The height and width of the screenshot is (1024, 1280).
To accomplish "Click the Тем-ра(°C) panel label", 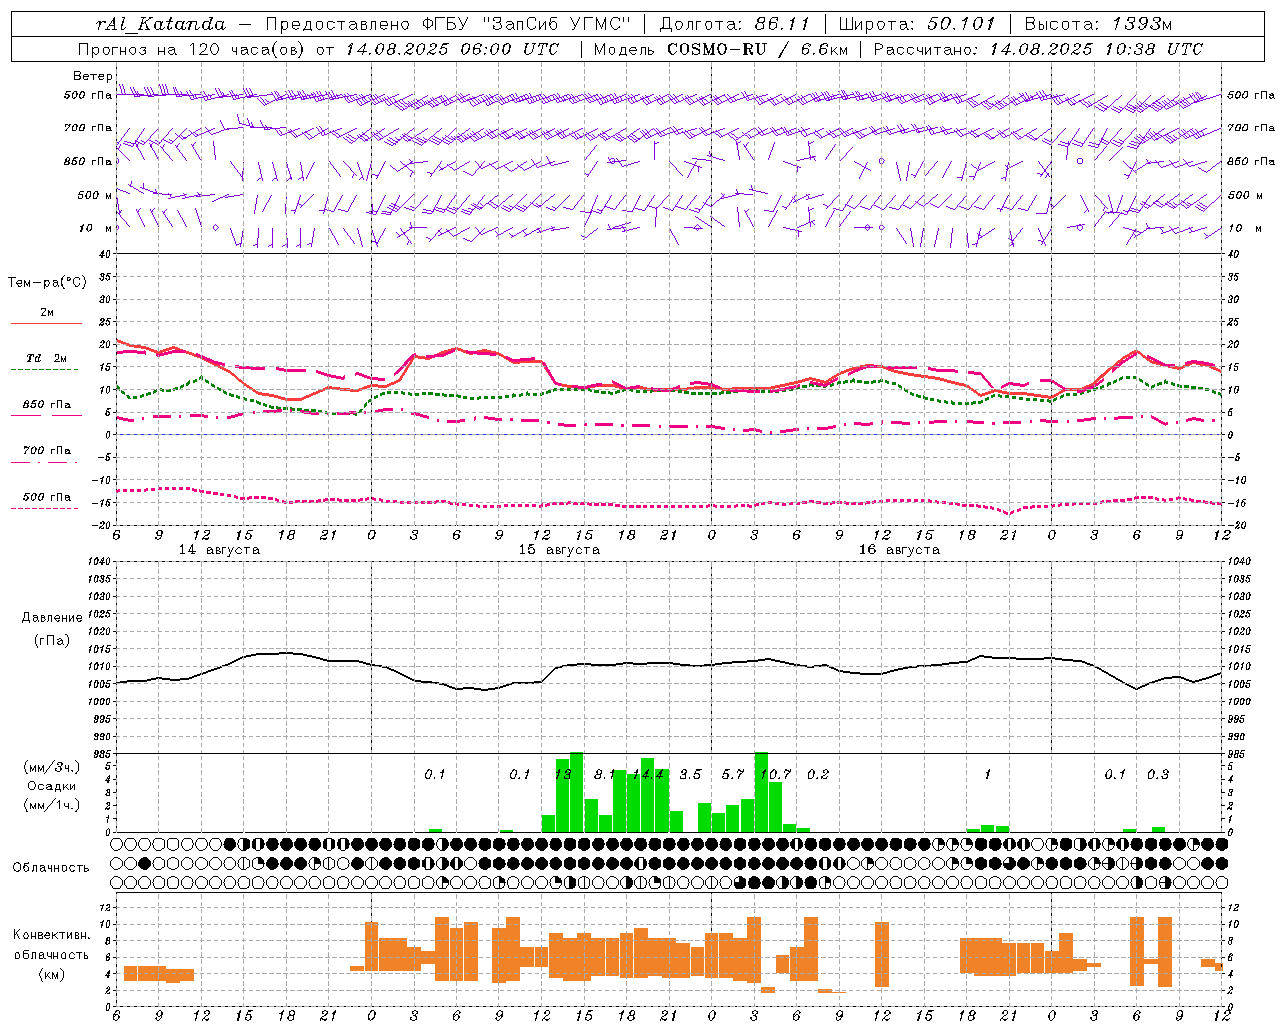I will [x=47, y=283].
